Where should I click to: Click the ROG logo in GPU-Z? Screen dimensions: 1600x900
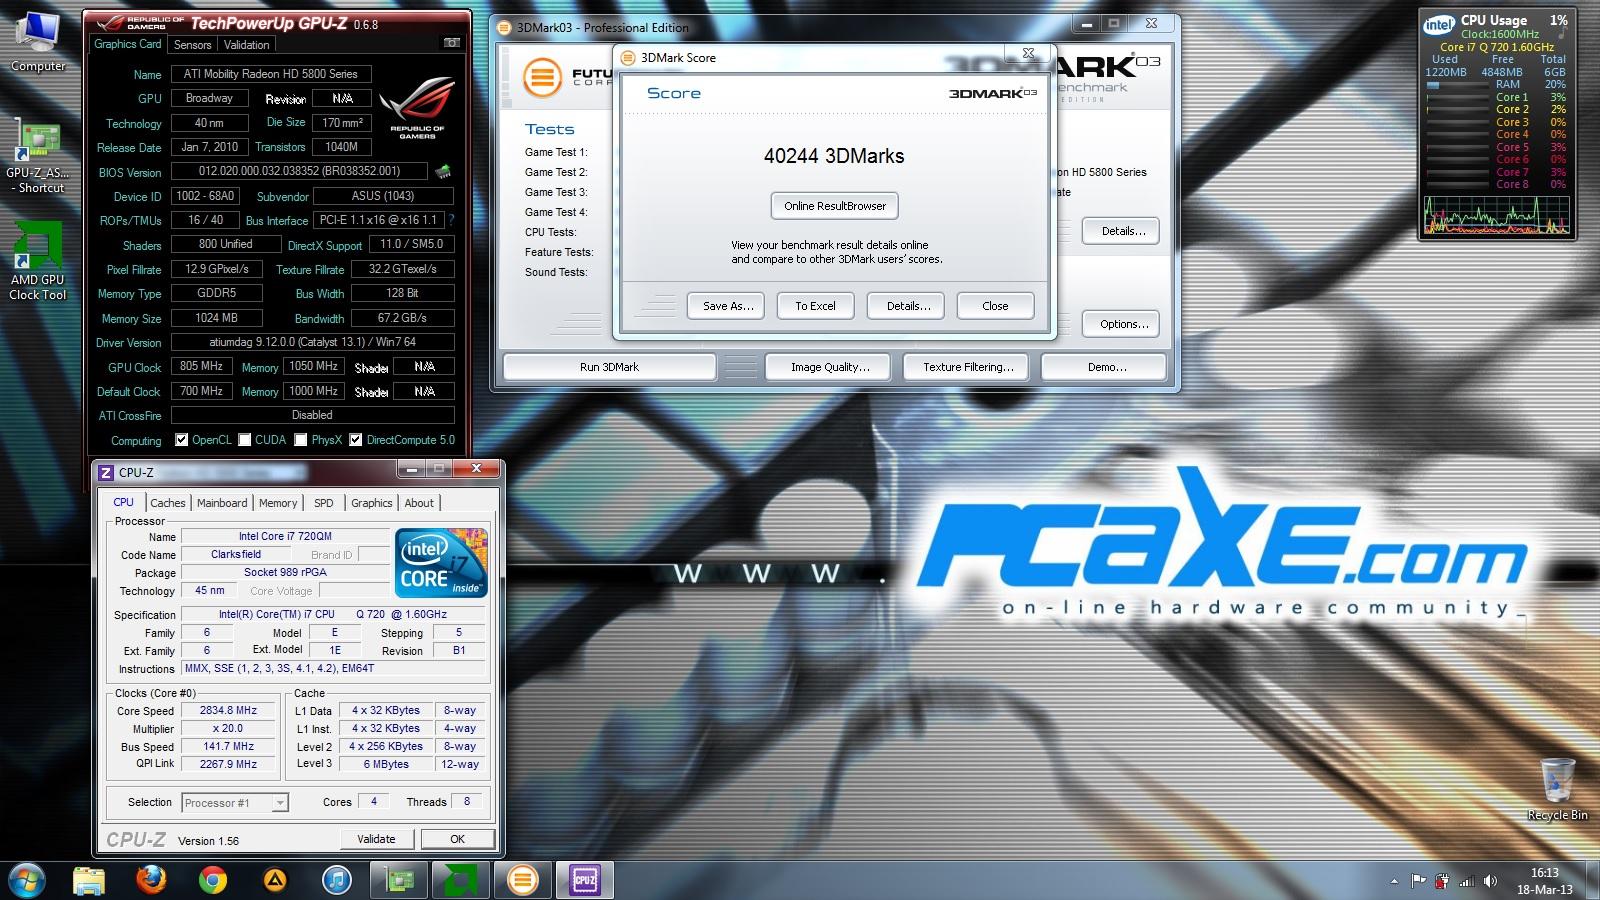tap(417, 107)
